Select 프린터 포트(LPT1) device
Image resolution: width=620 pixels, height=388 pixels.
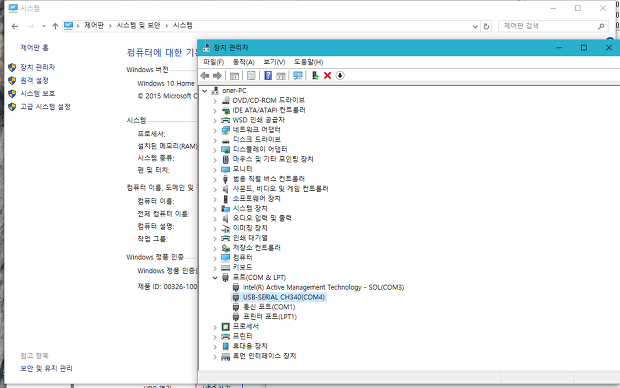click(x=270, y=317)
